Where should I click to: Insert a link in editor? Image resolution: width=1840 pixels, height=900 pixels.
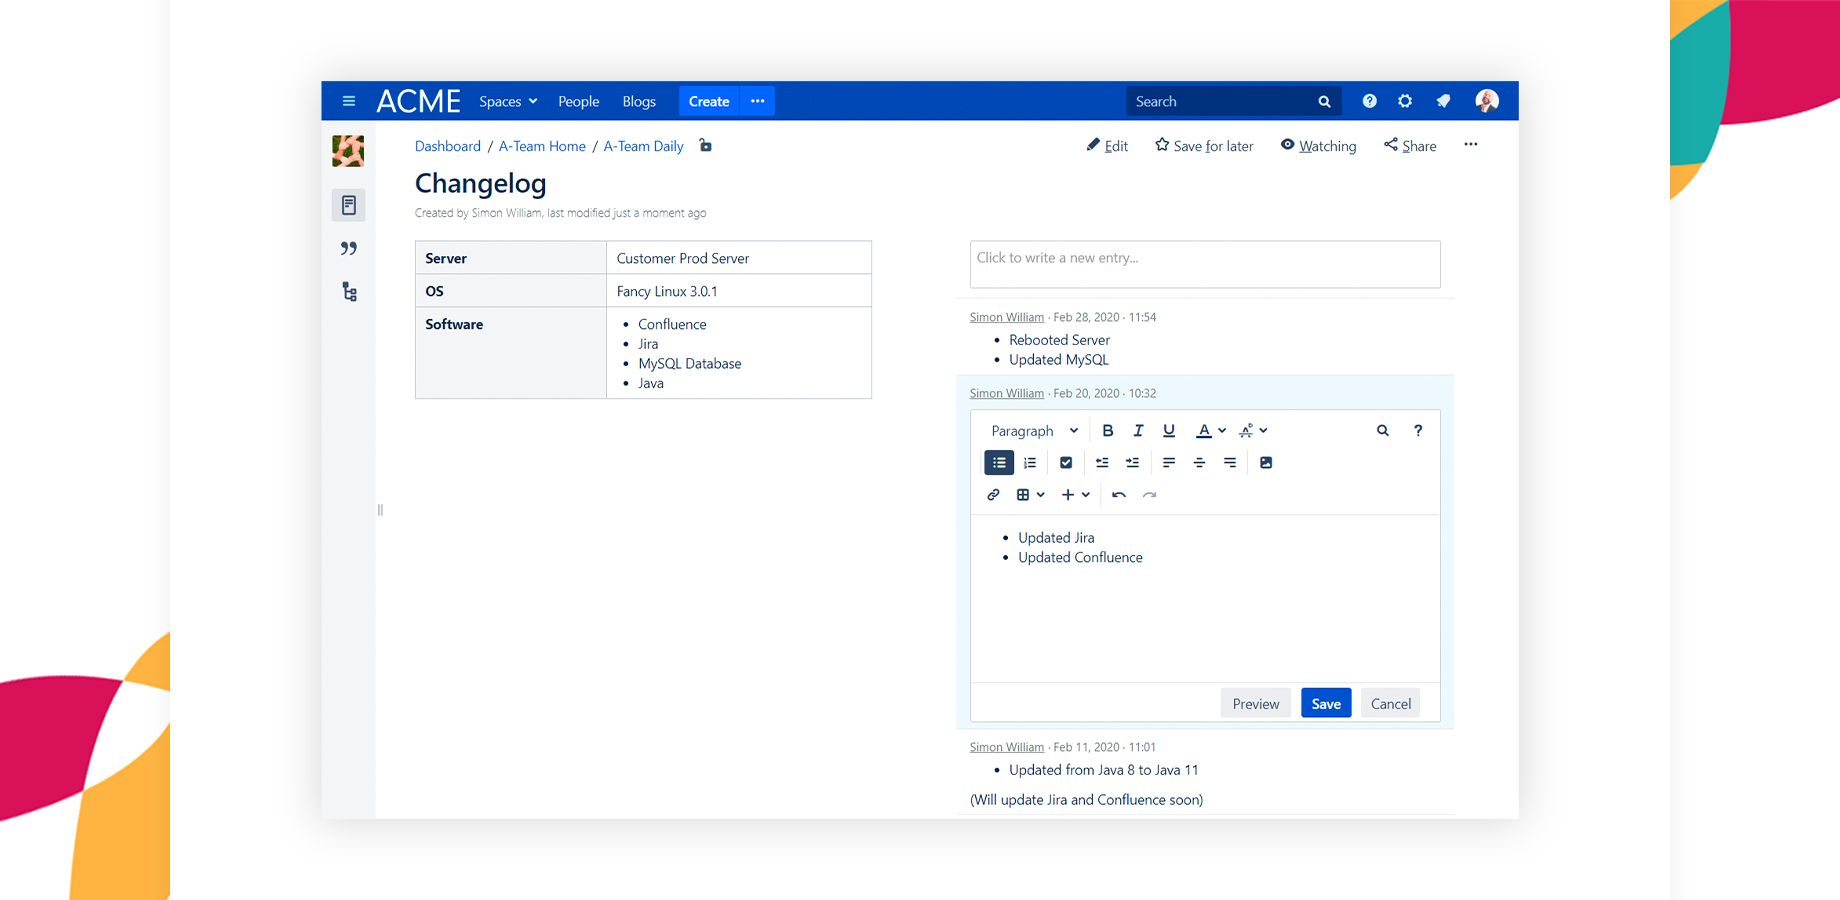click(993, 495)
